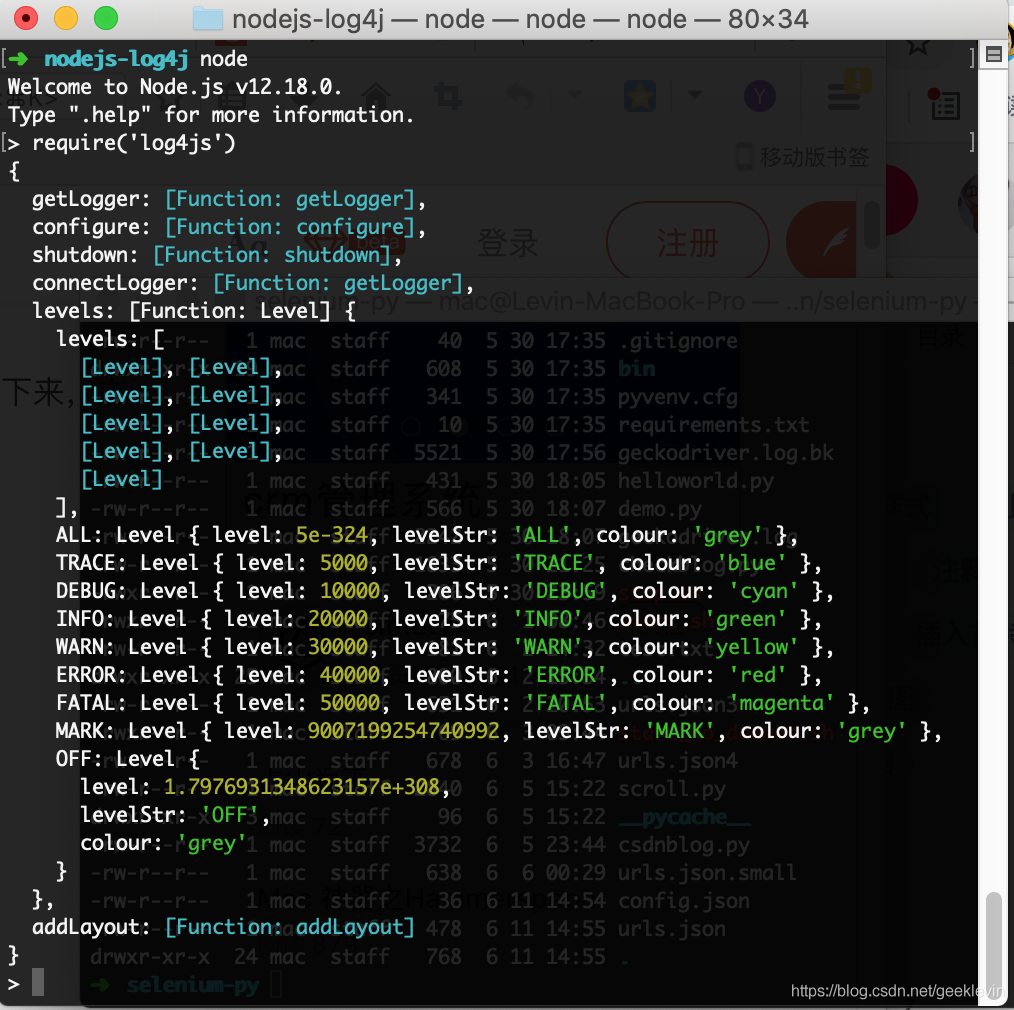Screen dimensions: 1014x1010
Task: Click 'config.json' in the background terminal
Action: 684,901
